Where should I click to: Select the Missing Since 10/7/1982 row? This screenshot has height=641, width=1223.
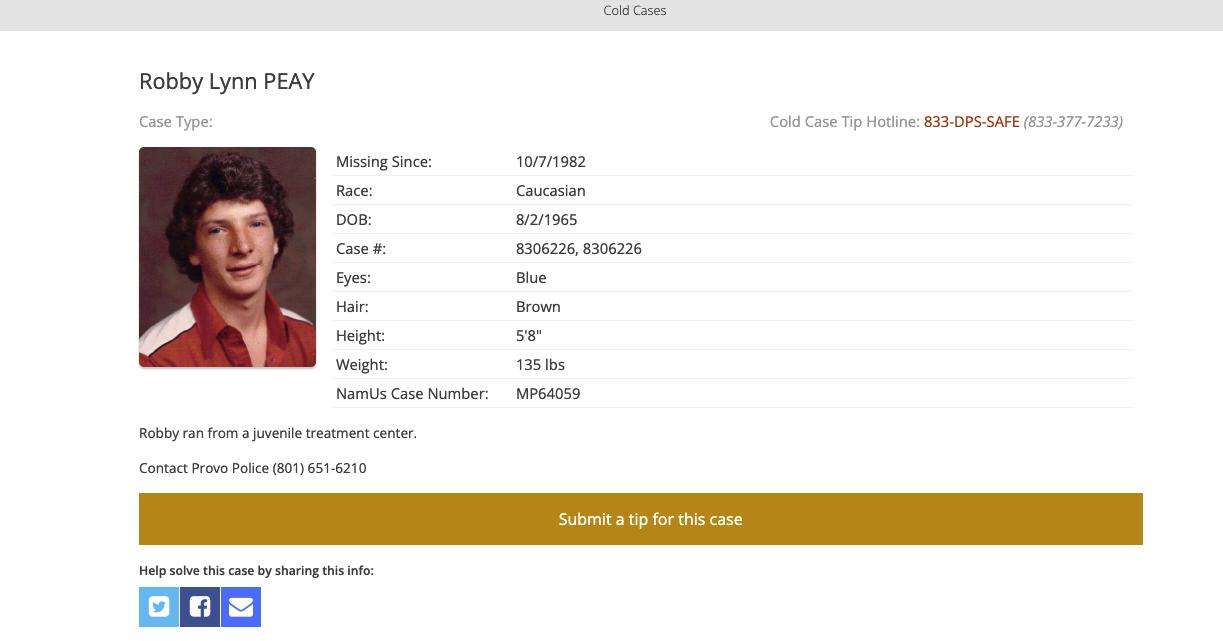pyautogui.click(x=550, y=161)
